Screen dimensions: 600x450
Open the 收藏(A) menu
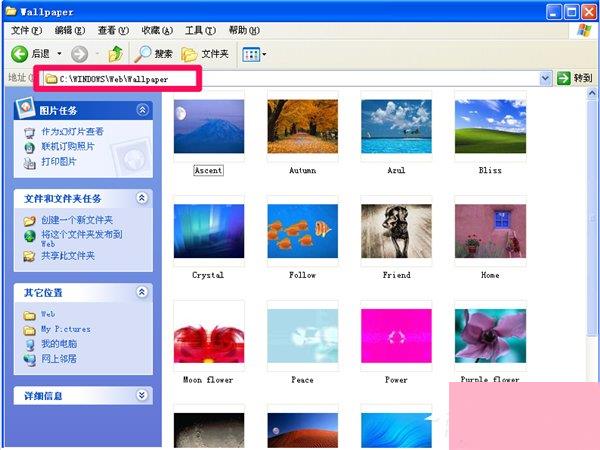157,30
